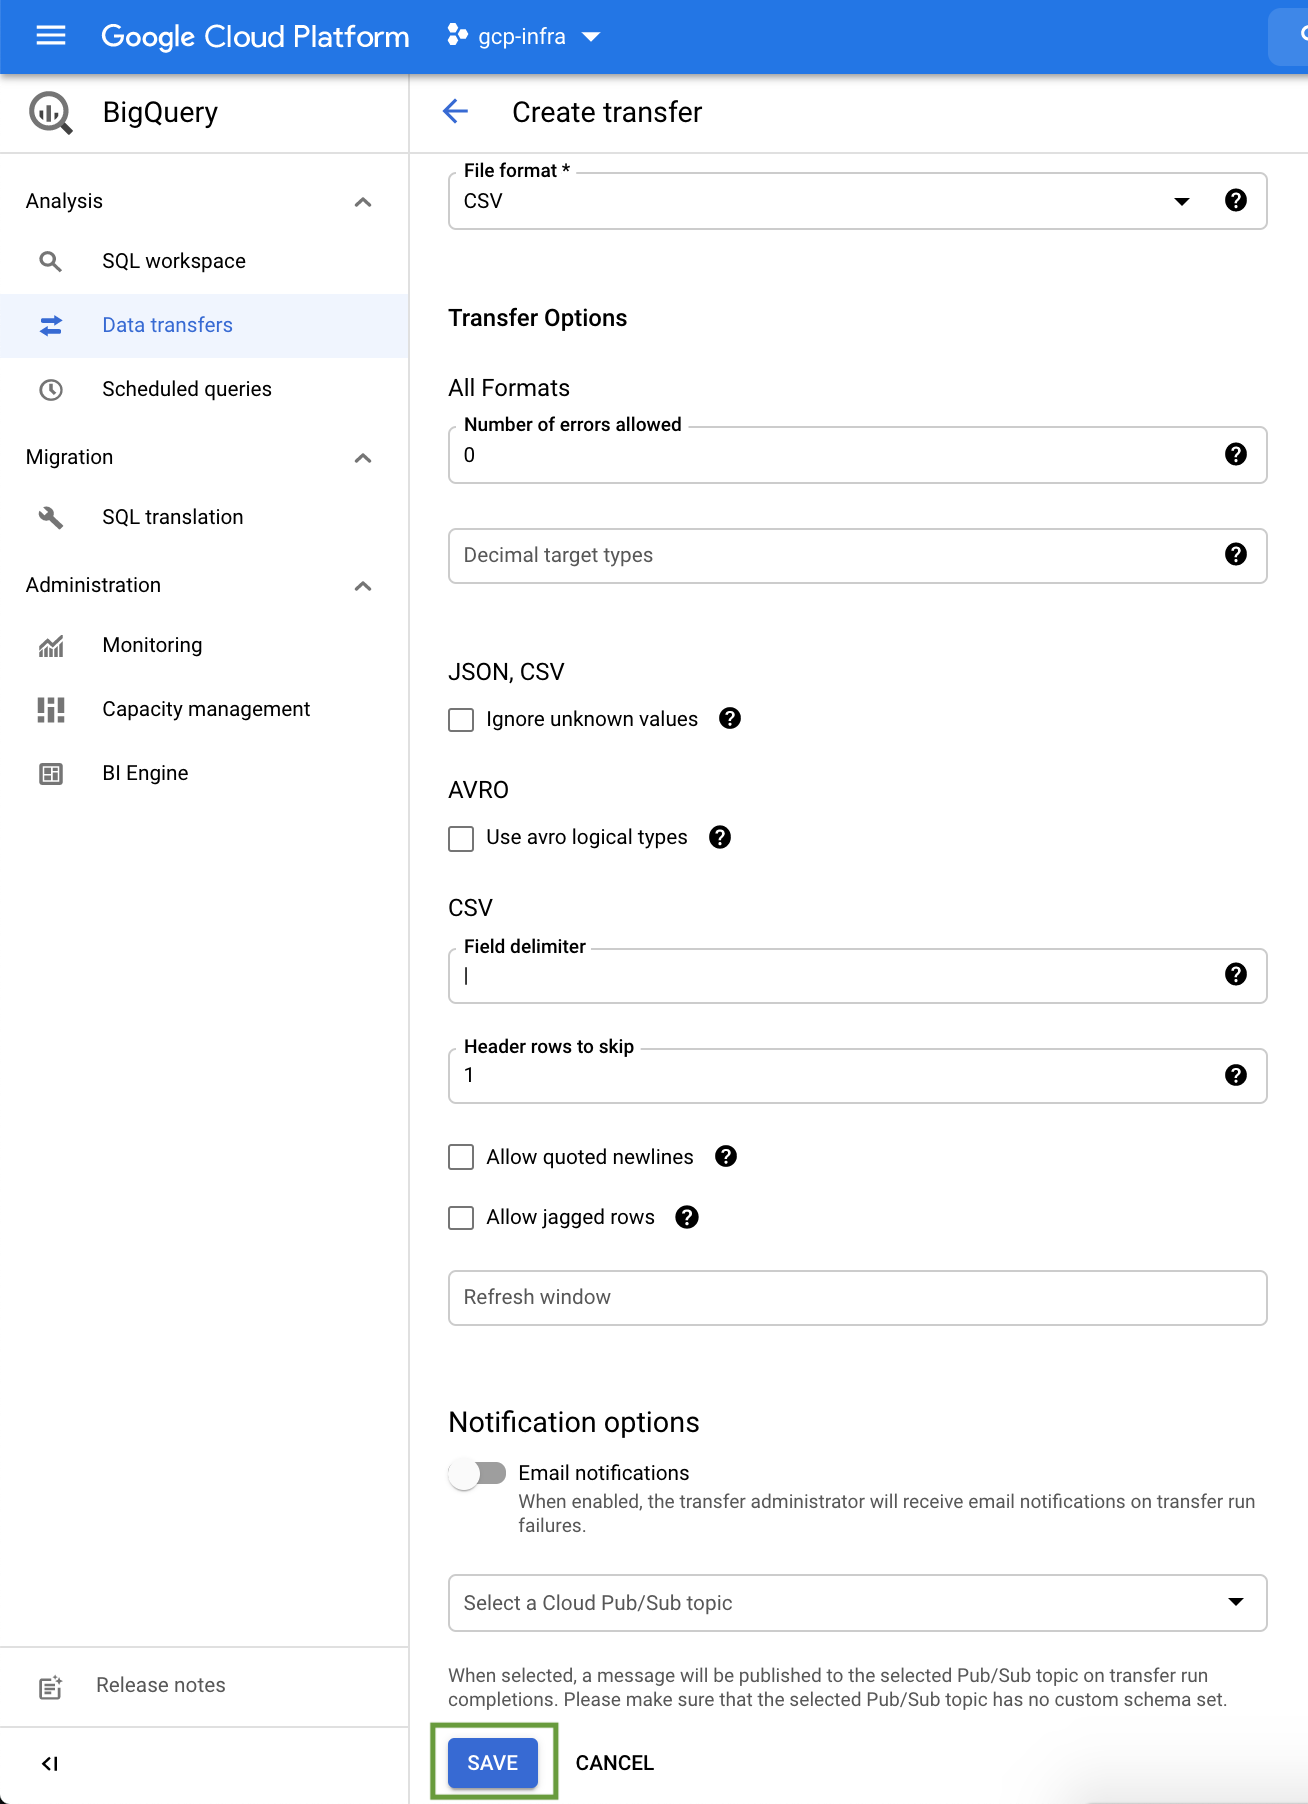1308x1804 pixels.
Task: Collapse the Analysis section
Action: 363,202
